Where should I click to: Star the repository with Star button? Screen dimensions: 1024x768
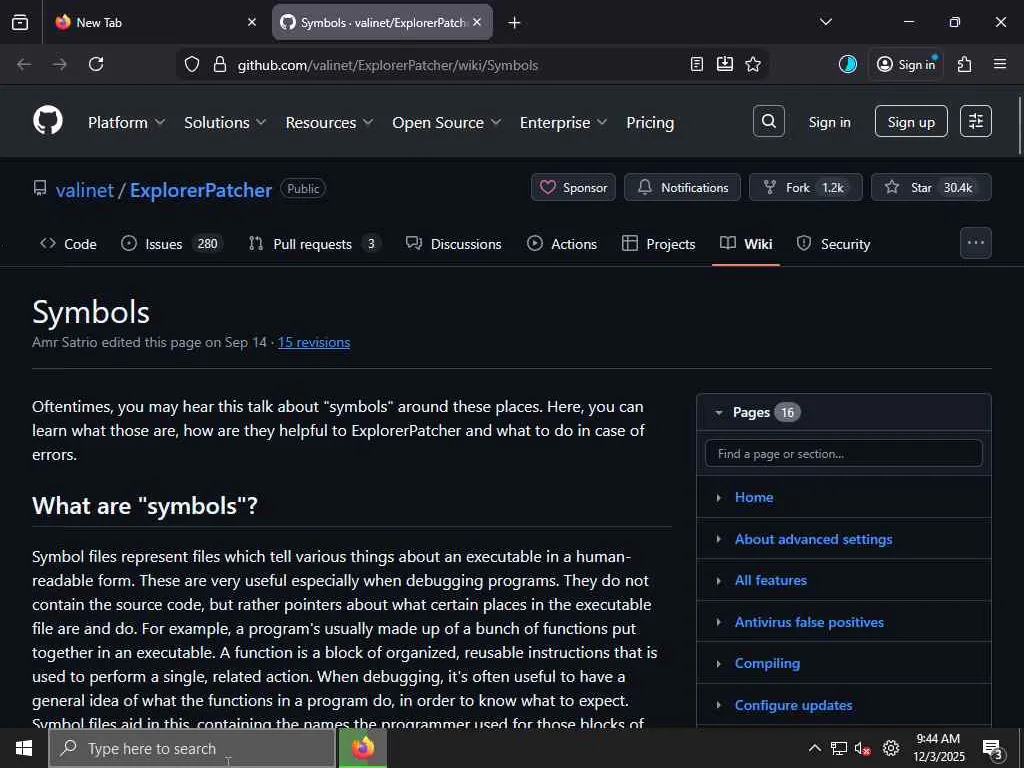point(931,187)
